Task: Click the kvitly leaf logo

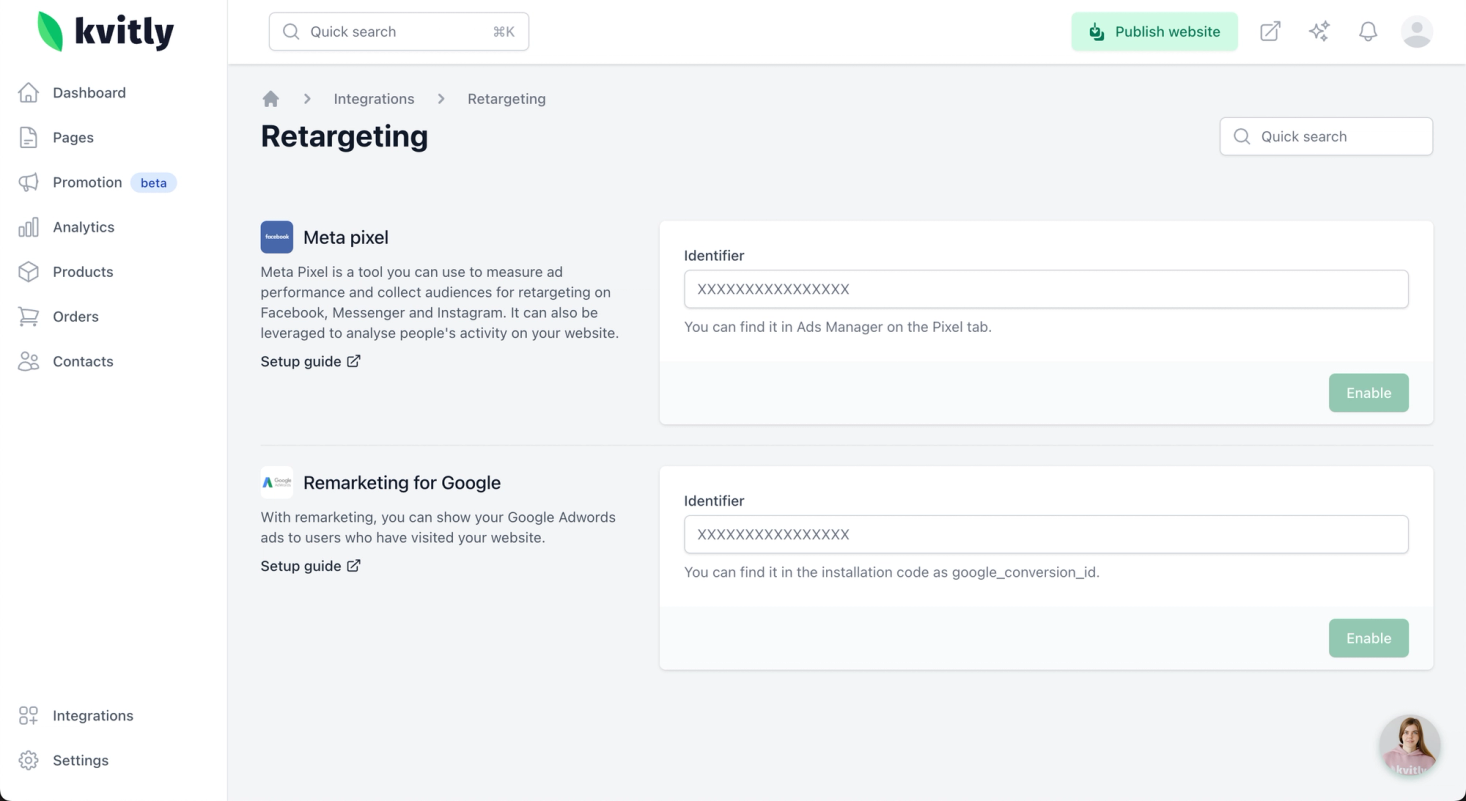Action: [50, 32]
